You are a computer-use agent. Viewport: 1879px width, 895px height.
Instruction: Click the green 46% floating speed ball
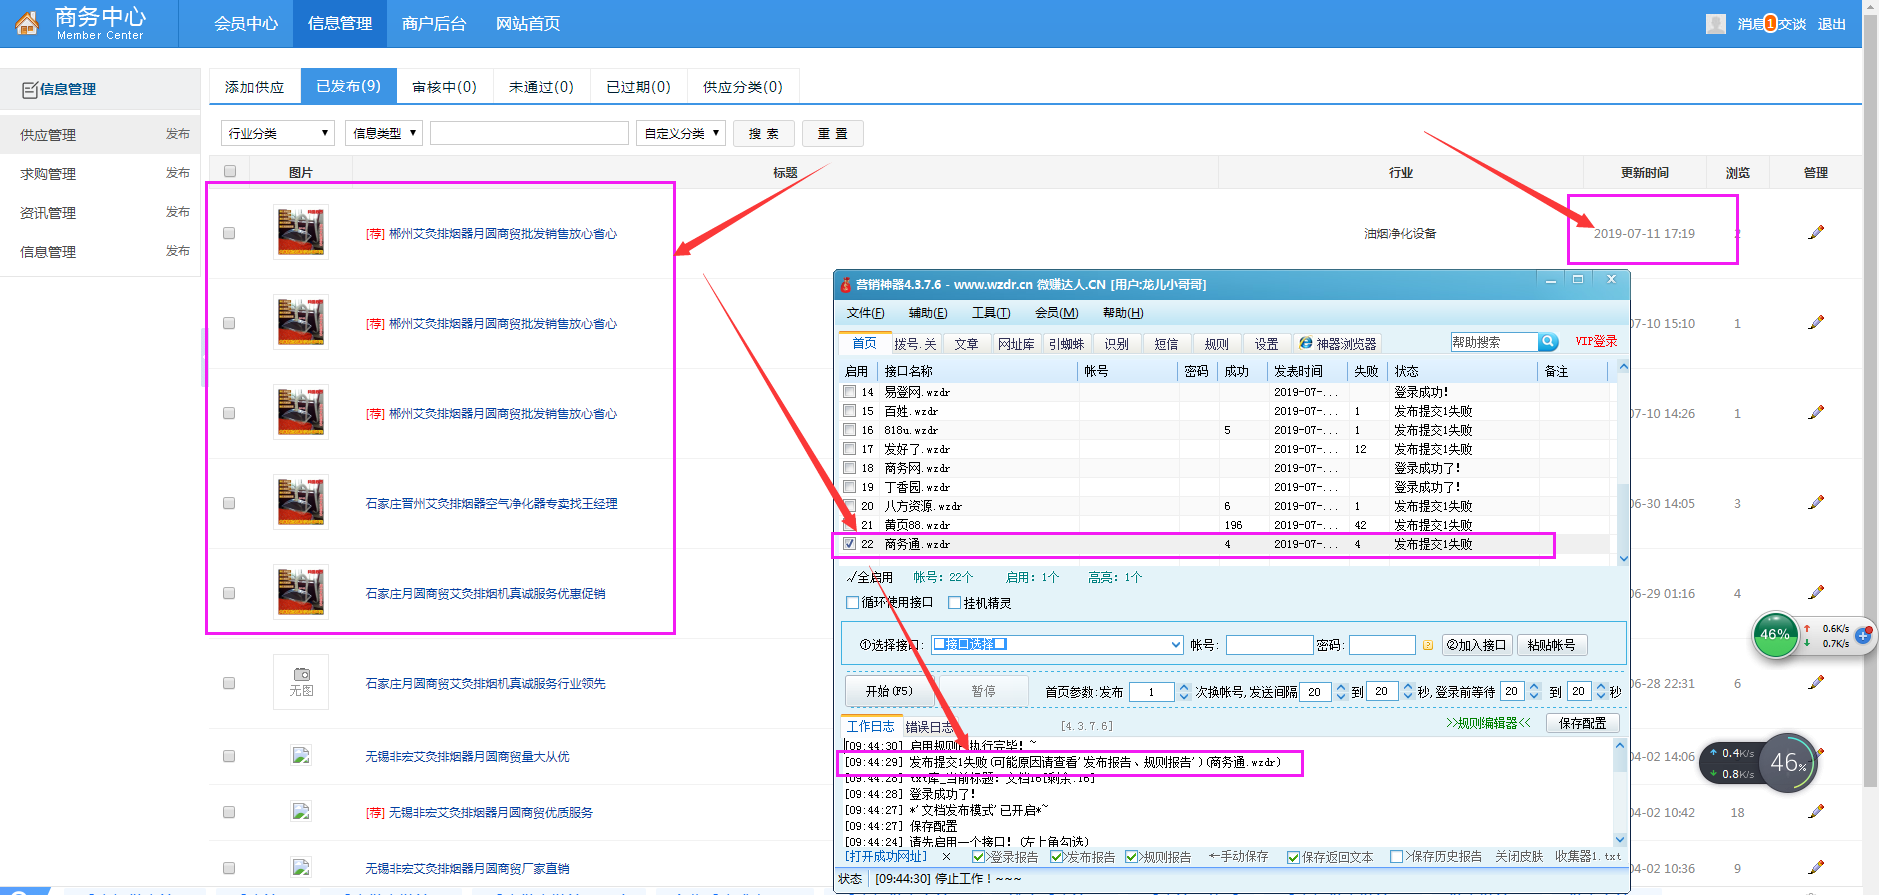click(1775, 635)
